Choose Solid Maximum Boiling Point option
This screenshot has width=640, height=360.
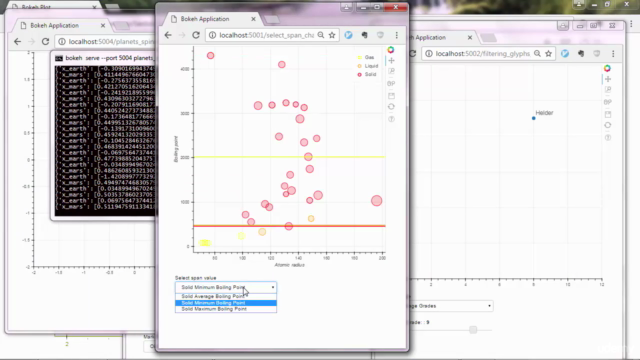pyautogui.click(x=226, y=309)
